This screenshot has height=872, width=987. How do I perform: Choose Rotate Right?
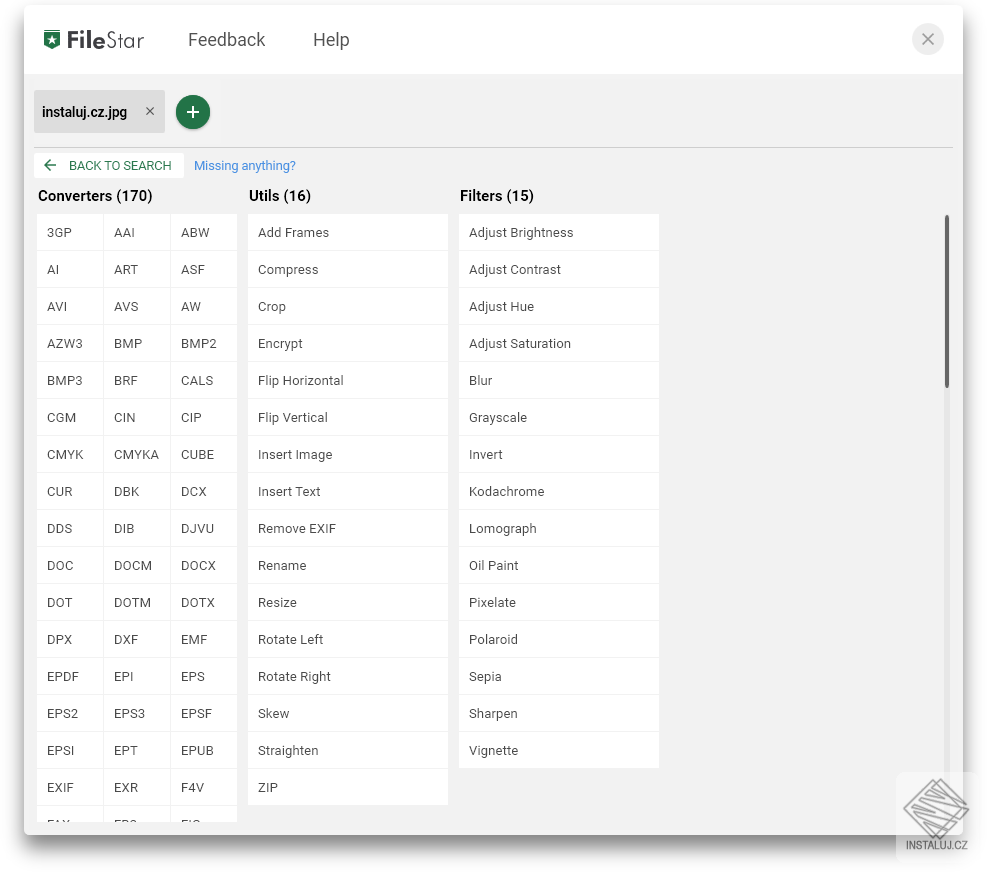coord(348,676)
